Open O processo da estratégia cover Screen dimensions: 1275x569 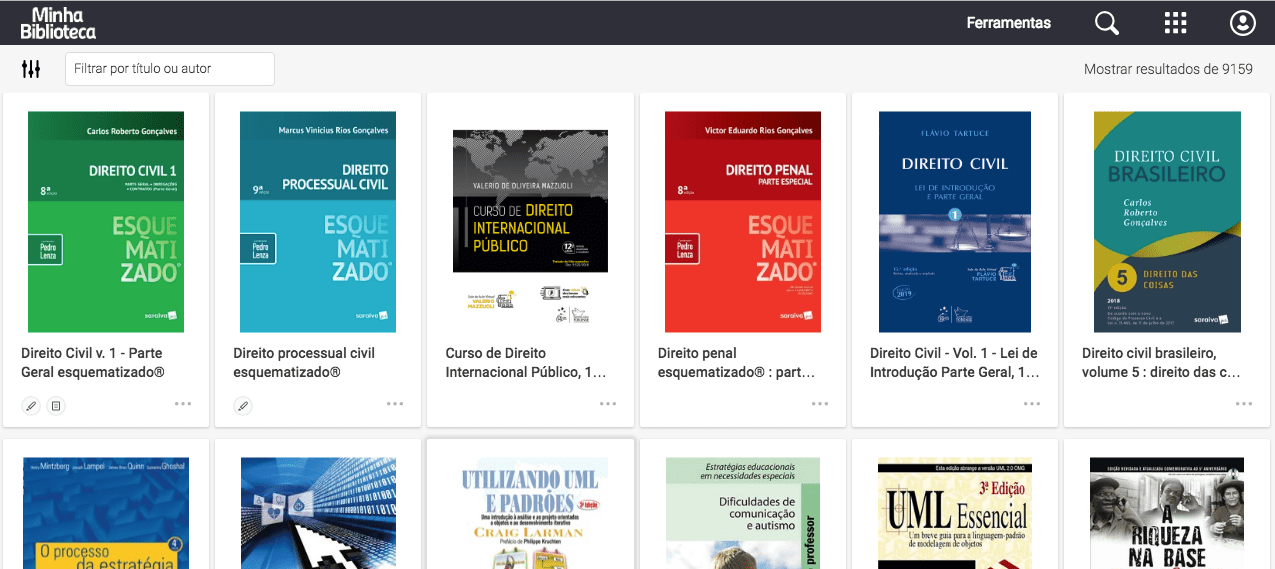pos(106,513)
